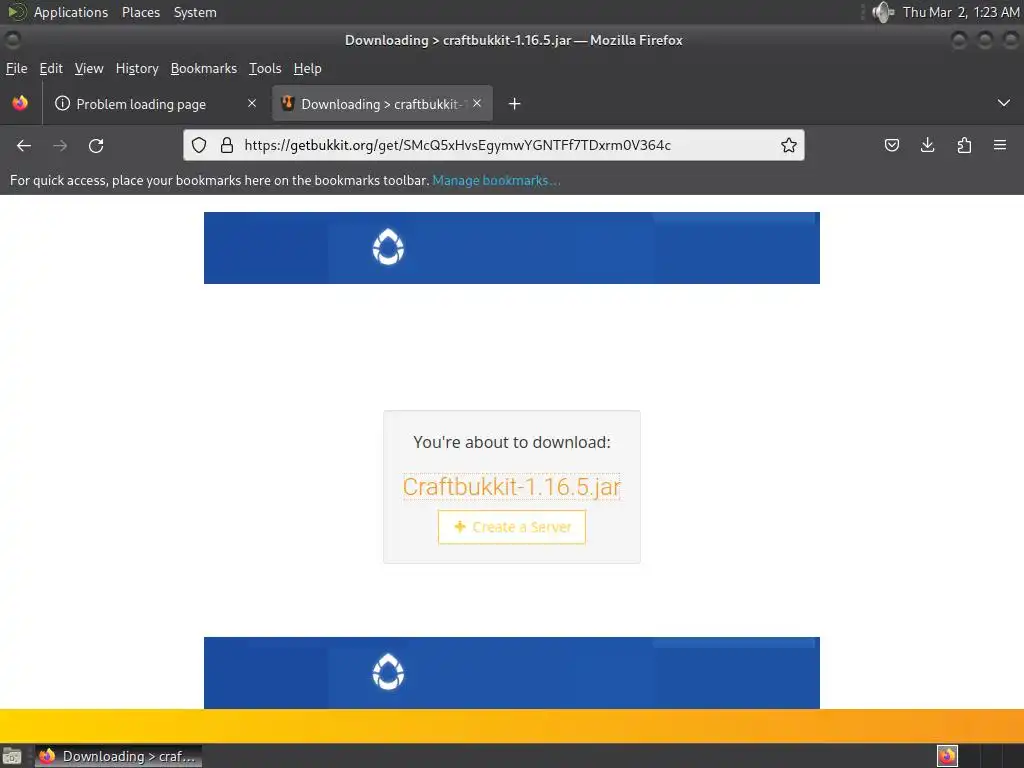Screen dimensions: 1024x768
Task: Open a new tab
Action: click(x=515, y=104)
